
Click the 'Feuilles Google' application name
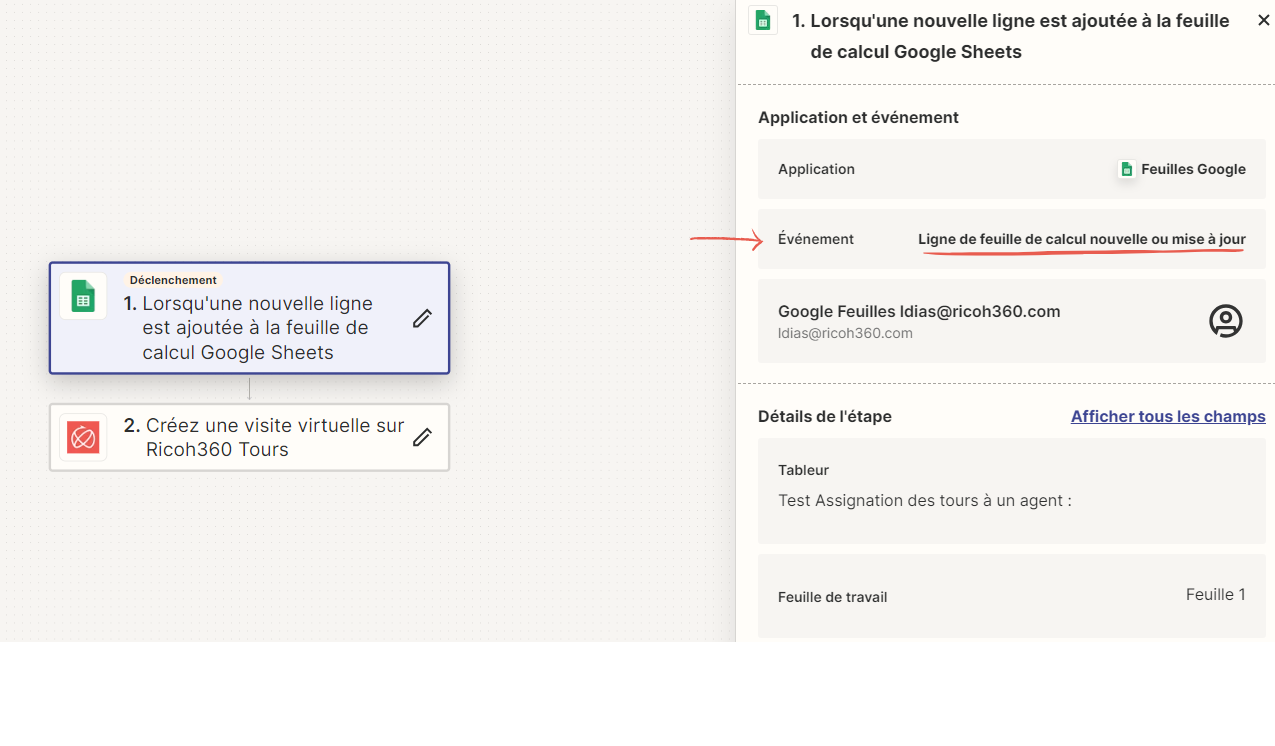coord(1194,169)
